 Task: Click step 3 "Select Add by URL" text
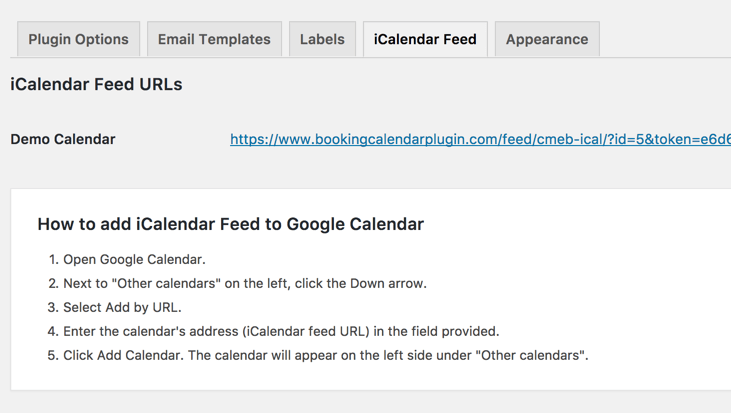122,308
